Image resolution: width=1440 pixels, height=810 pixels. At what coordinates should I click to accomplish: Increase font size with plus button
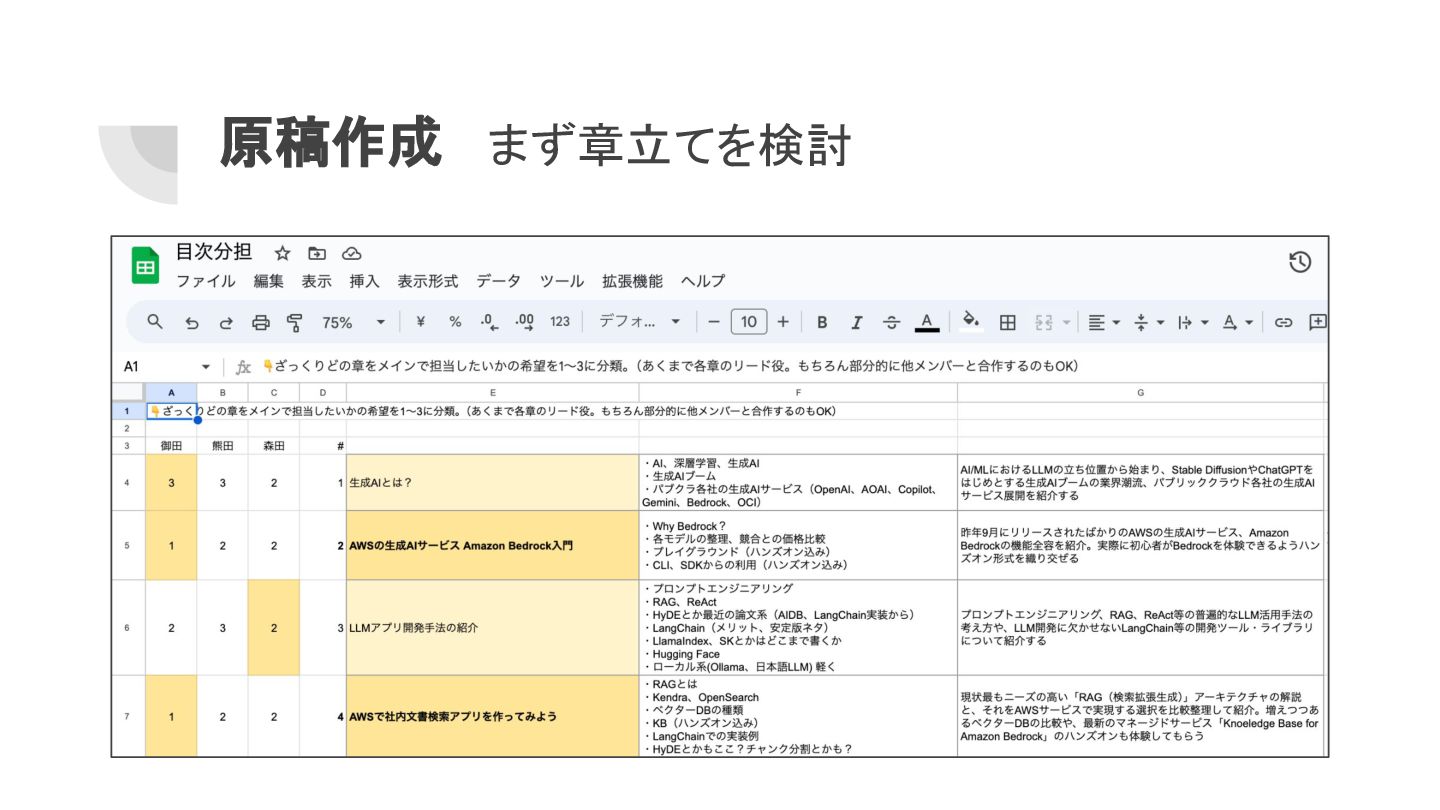(783, 322)
